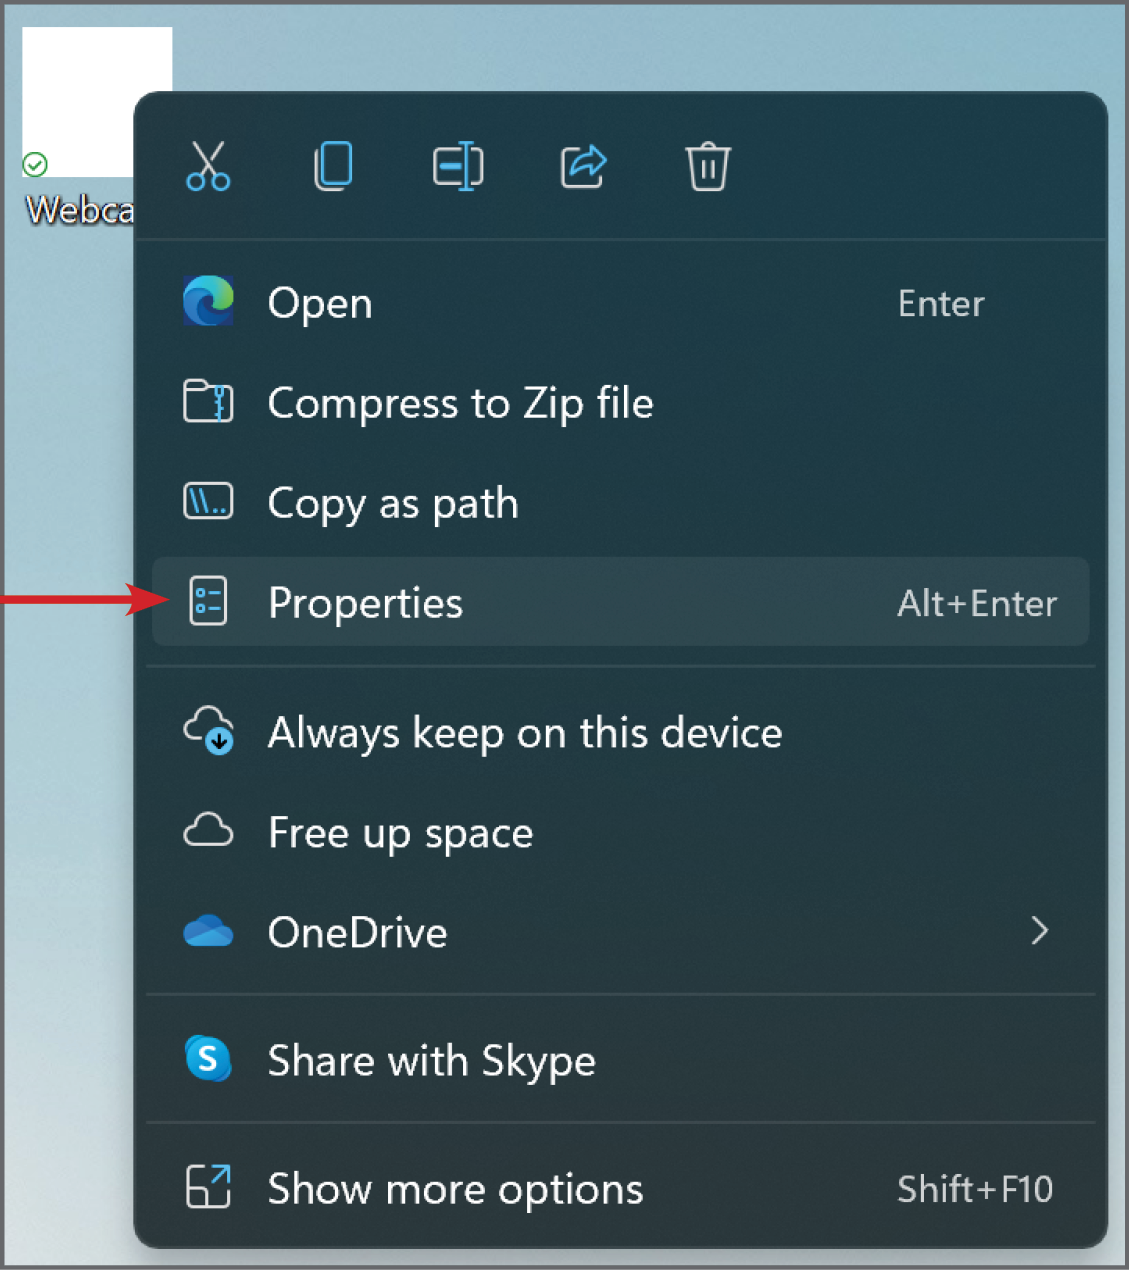This screenshot has width=1129, height=1270.
Task: Click Show more options entry
Action: (x=620, y=1188)
